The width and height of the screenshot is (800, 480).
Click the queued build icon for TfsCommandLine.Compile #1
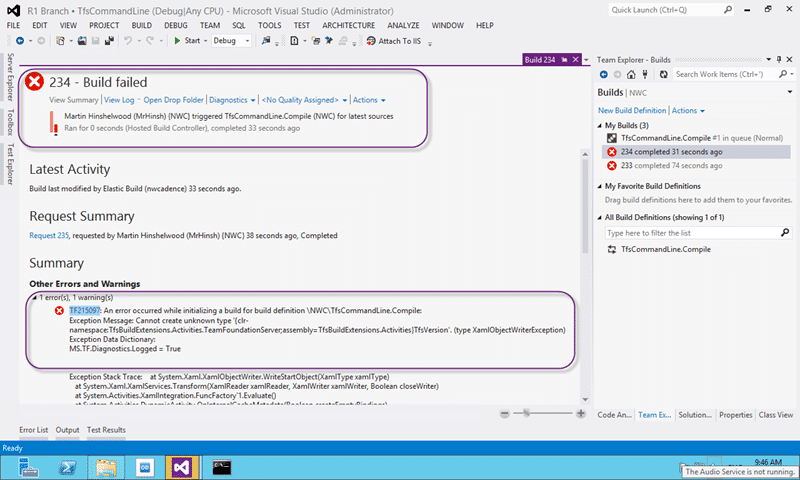pos(612,138)
